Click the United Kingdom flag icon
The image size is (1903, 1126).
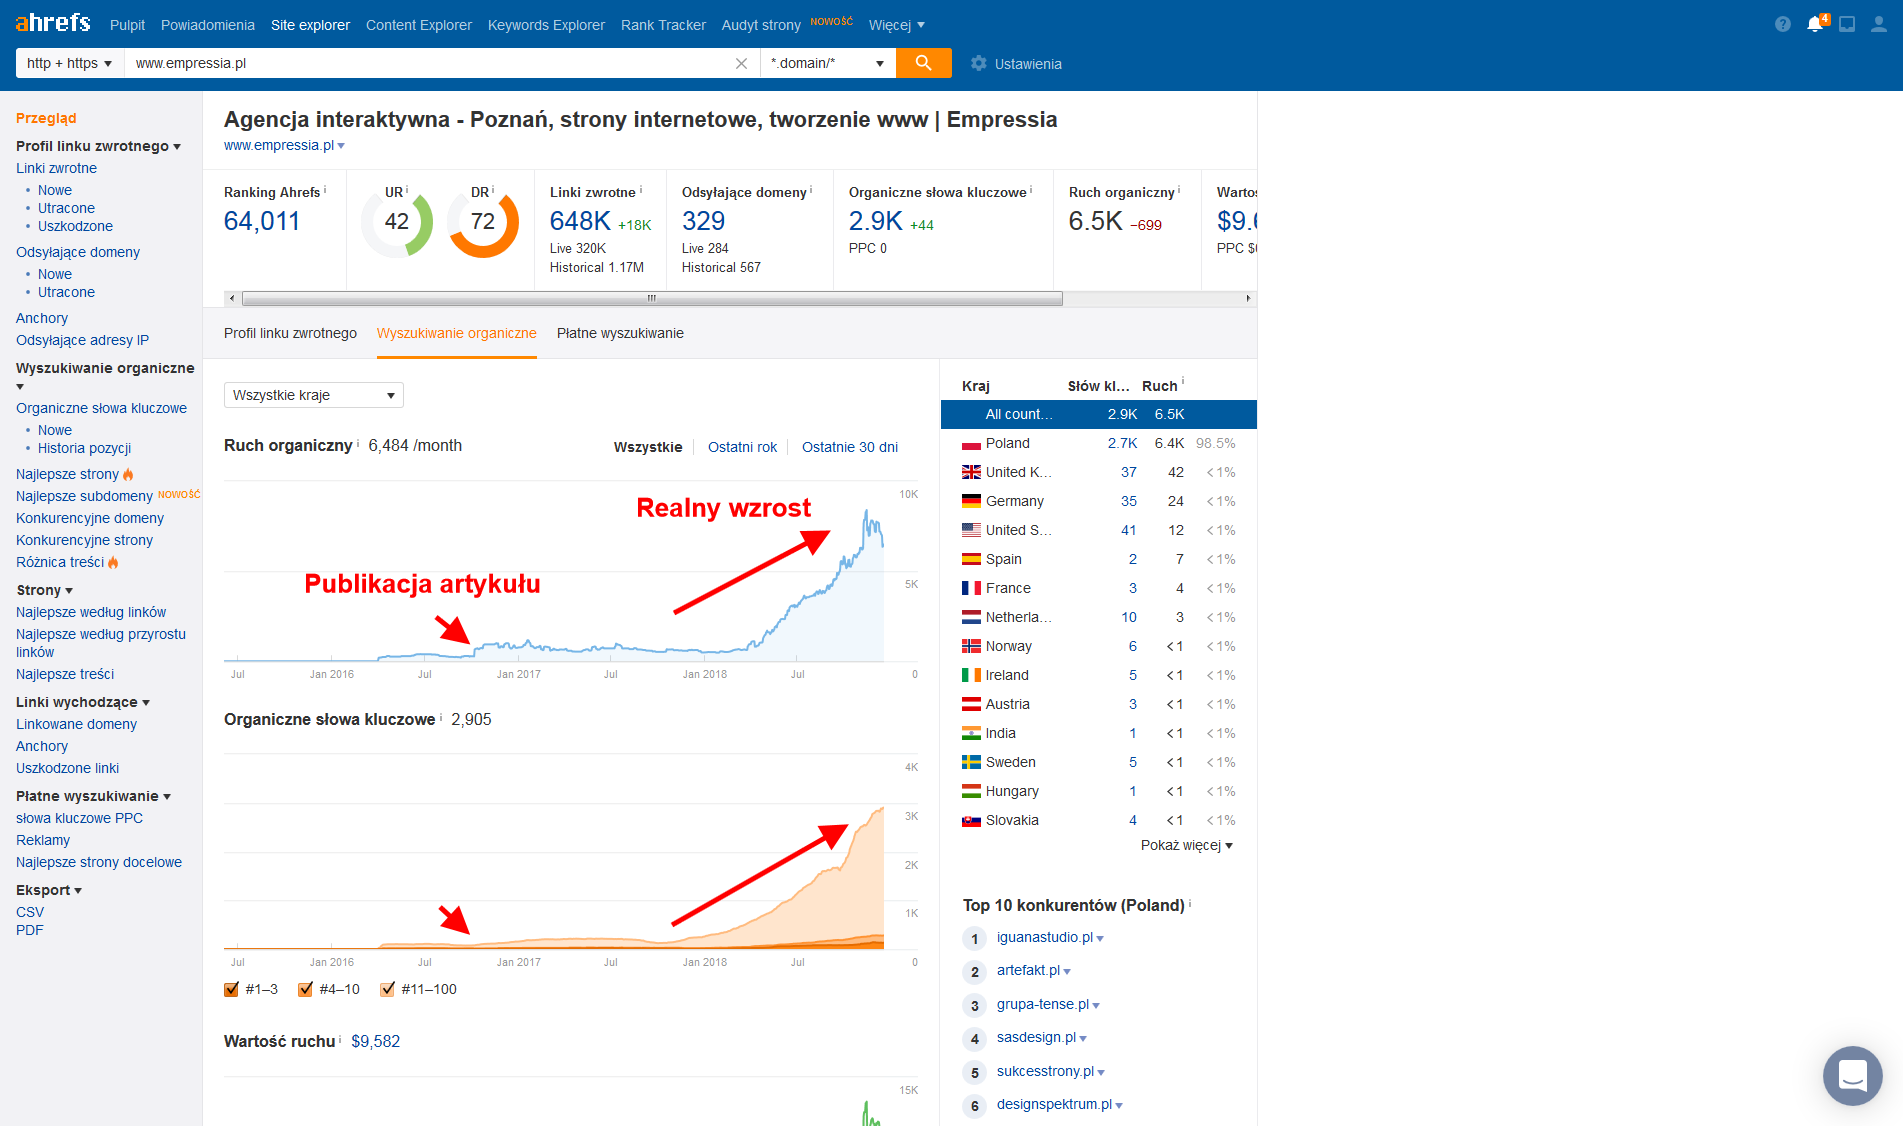click(x=971, y=473)
